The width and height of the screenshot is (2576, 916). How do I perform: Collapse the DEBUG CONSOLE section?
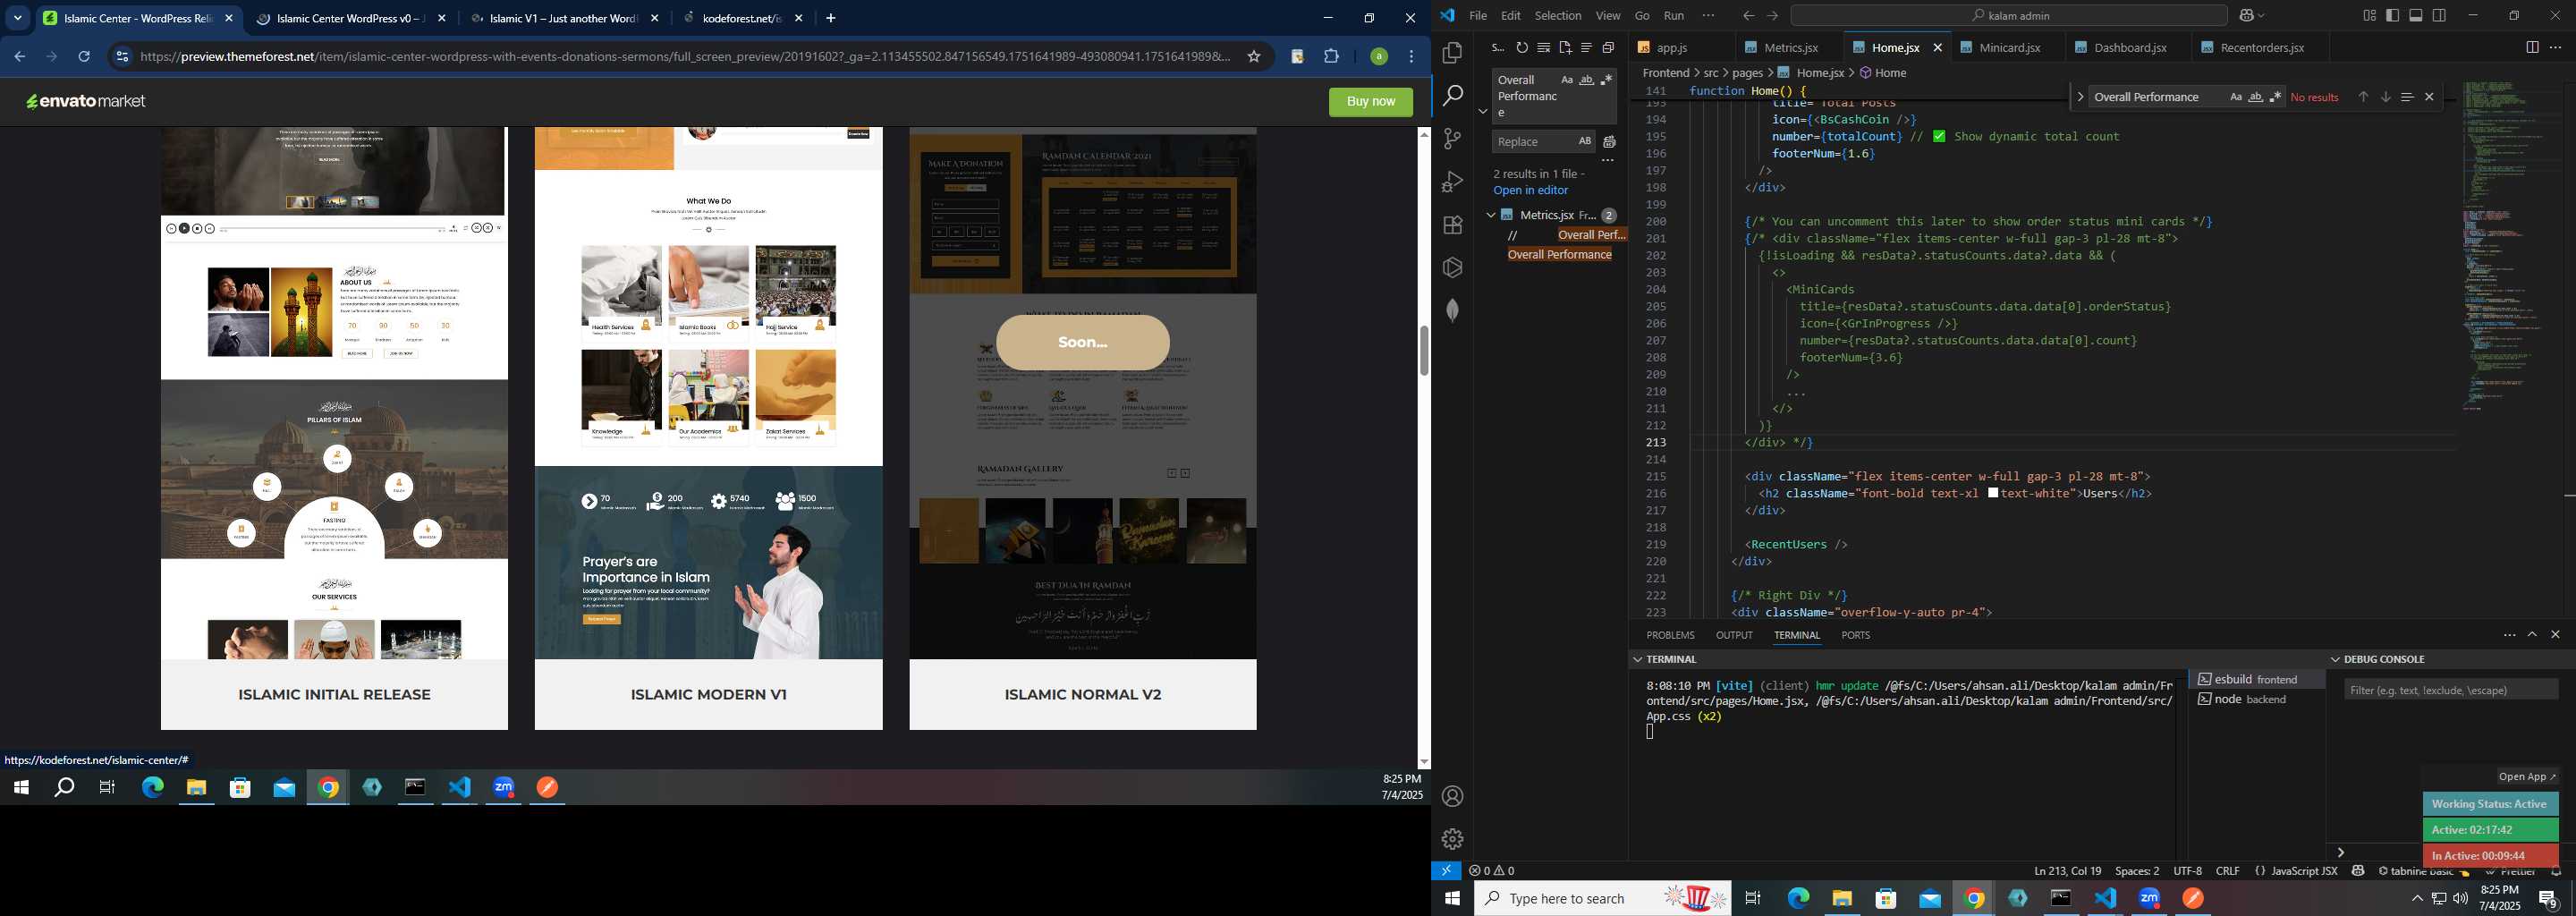click(2336, 659)
